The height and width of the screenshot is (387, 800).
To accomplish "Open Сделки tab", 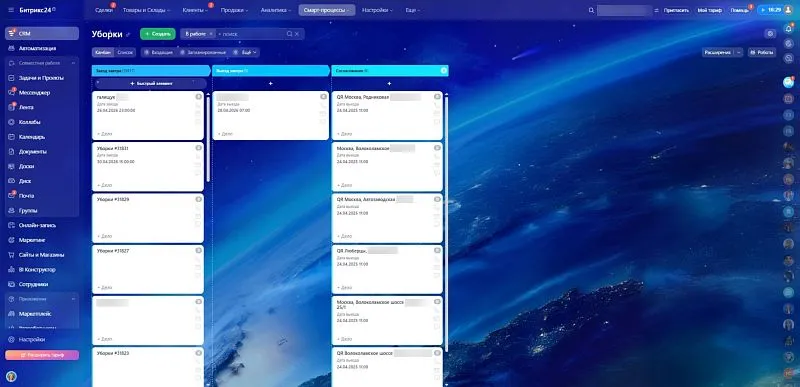I will (104, 10).
